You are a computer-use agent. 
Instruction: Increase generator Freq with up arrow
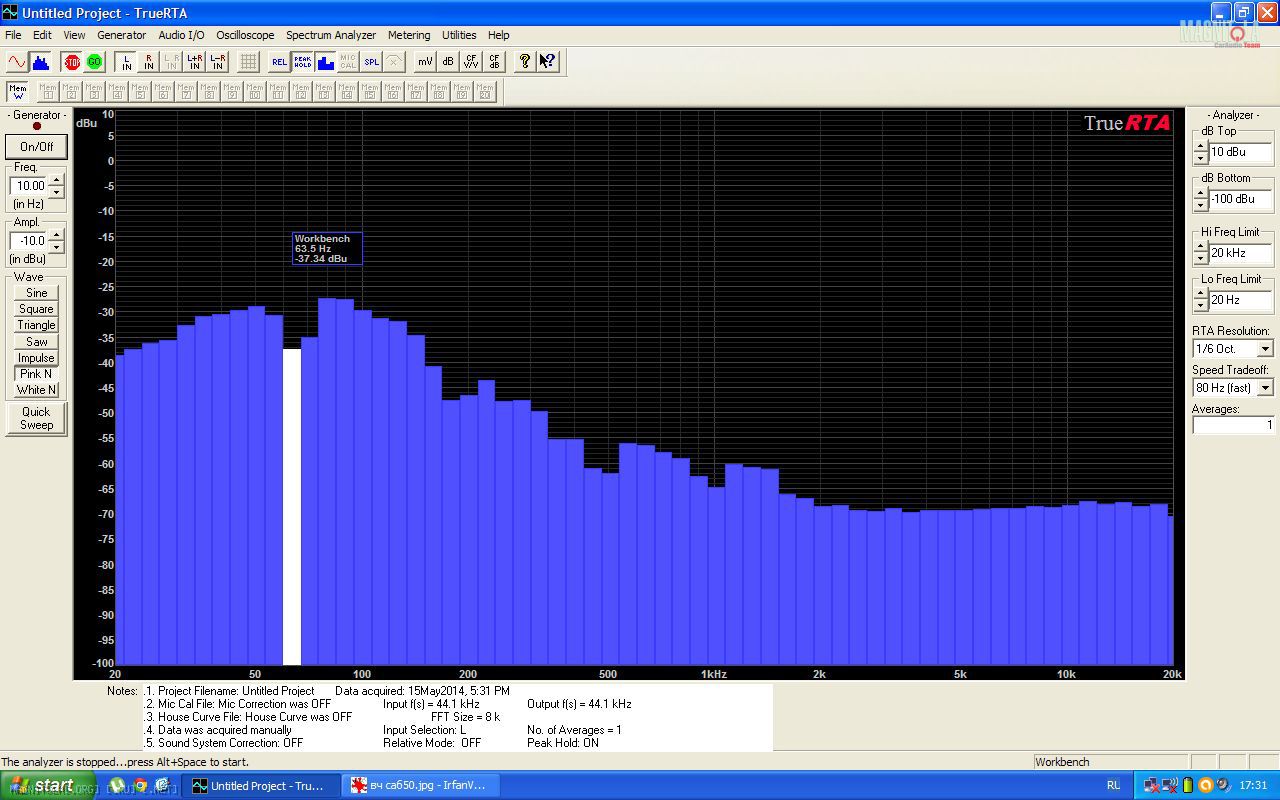[x=56, y=180]
